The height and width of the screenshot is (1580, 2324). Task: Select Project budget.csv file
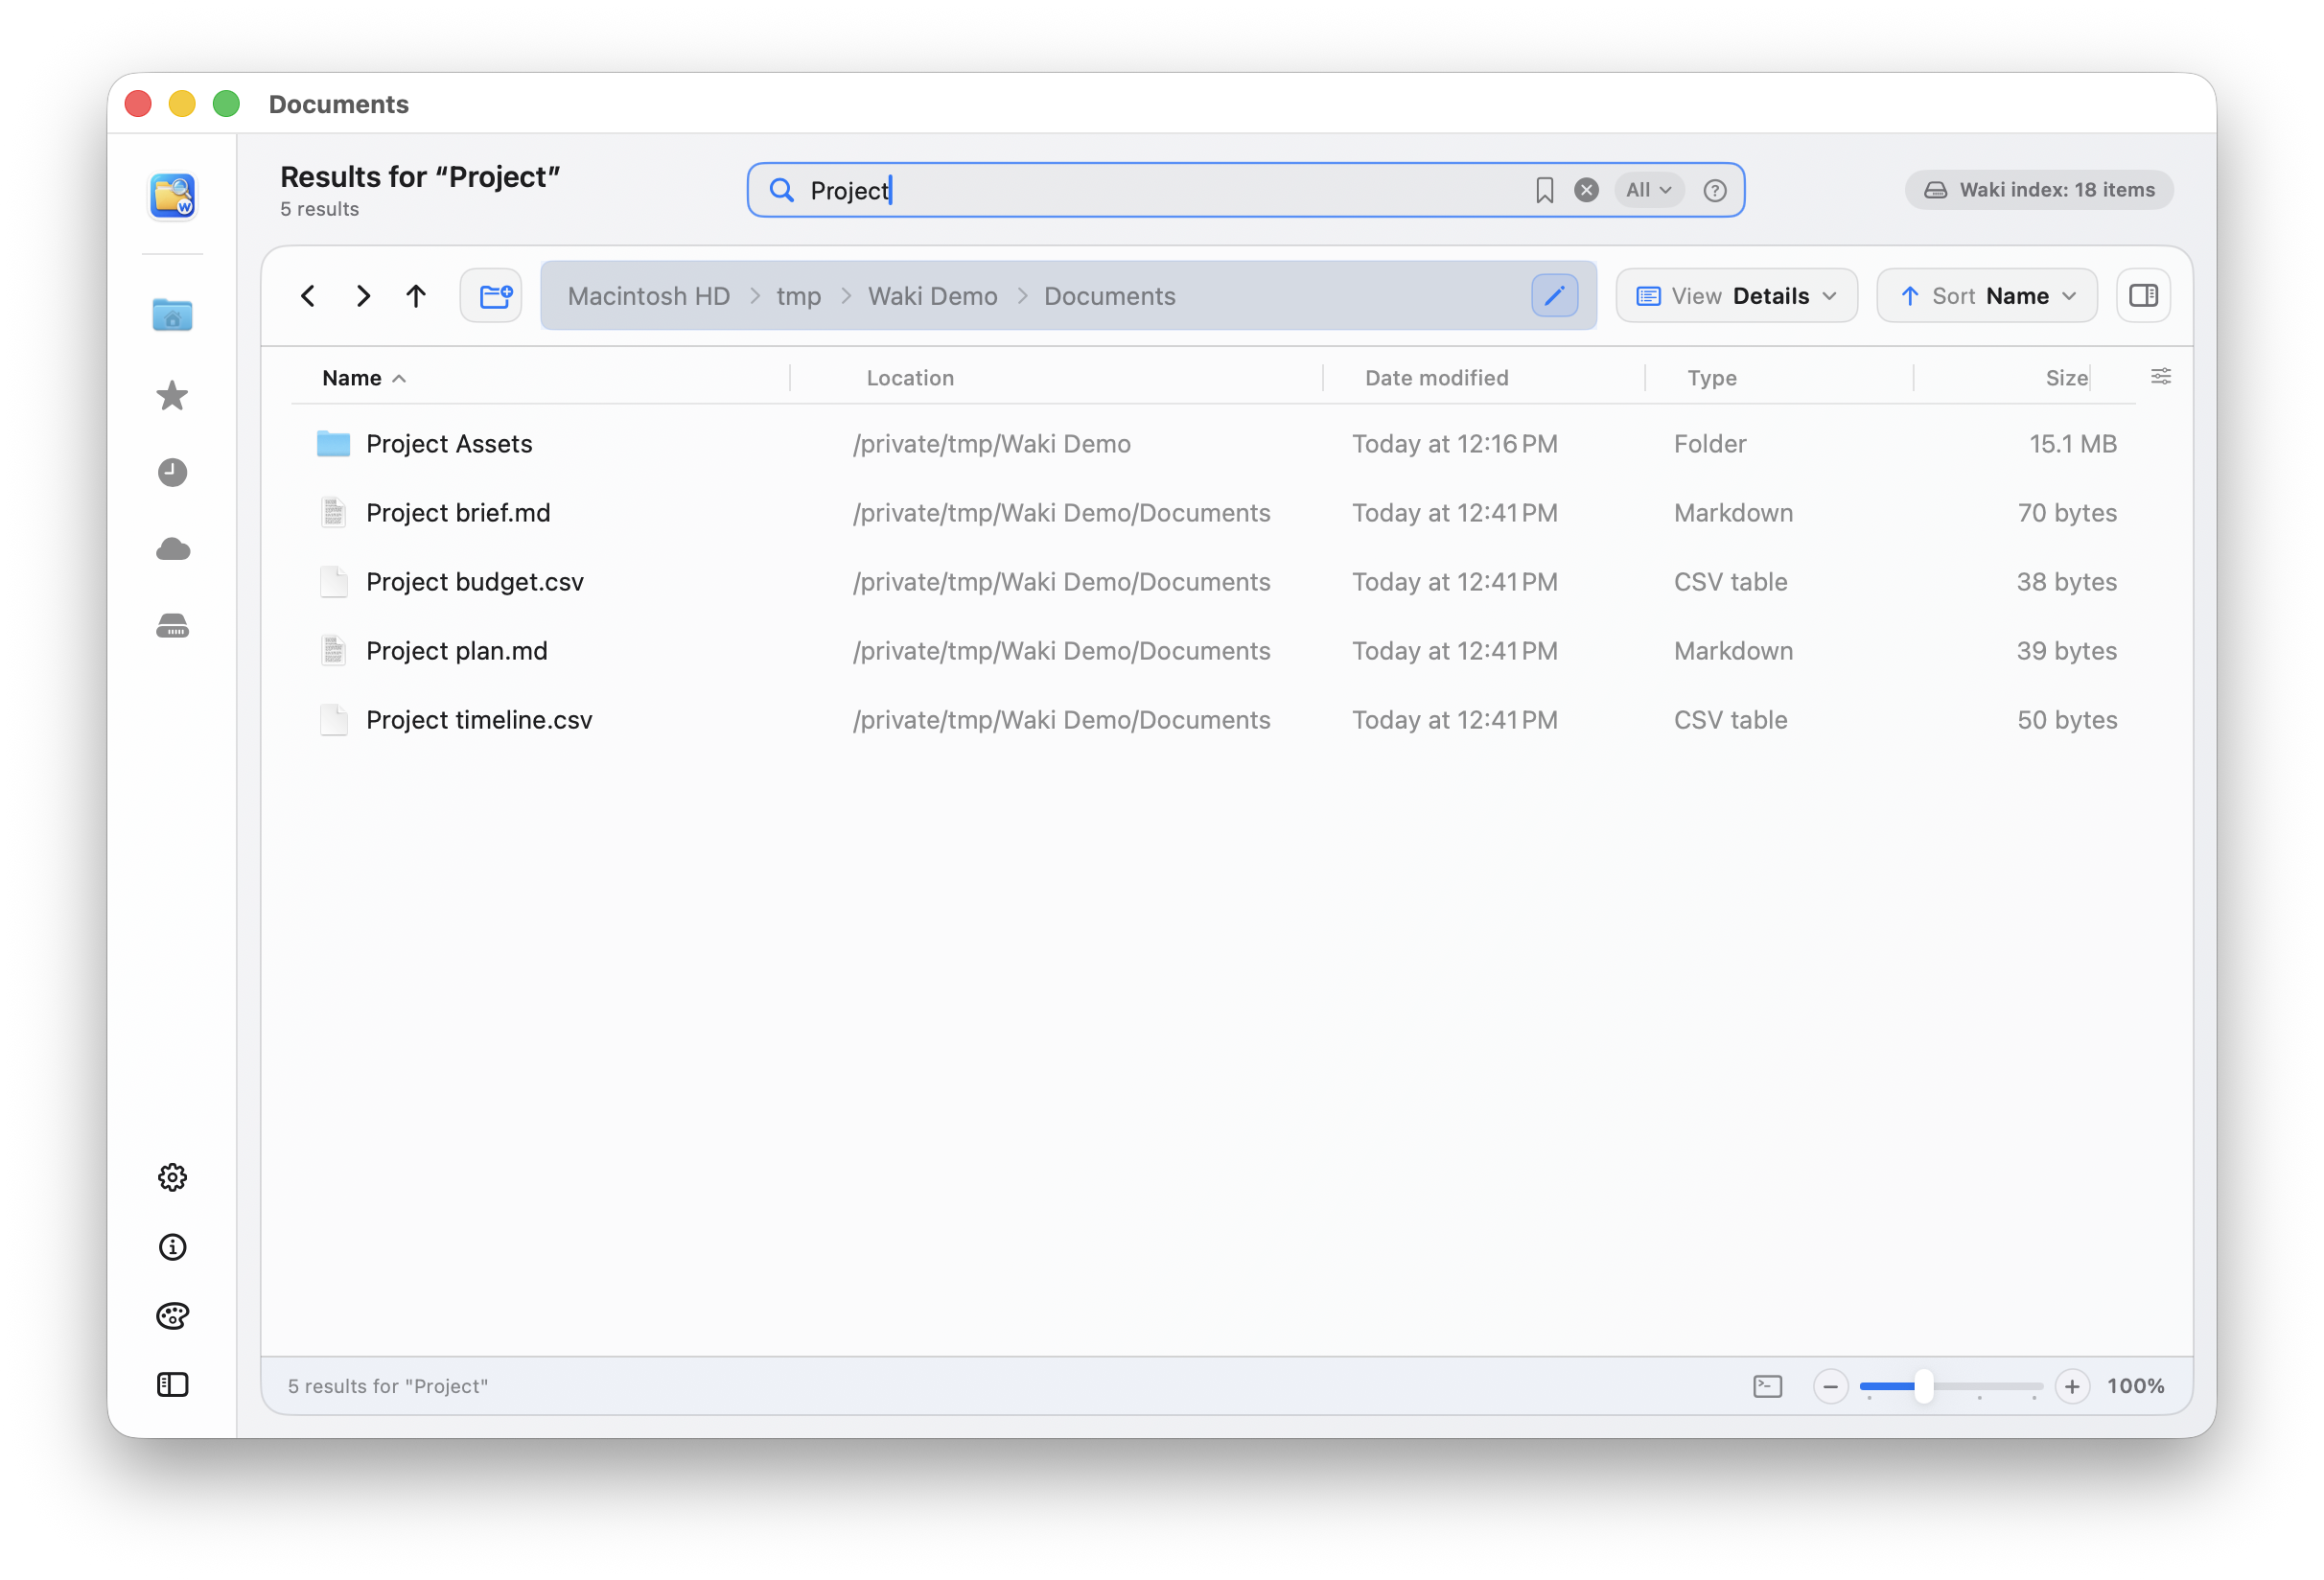pos(1213,582)
